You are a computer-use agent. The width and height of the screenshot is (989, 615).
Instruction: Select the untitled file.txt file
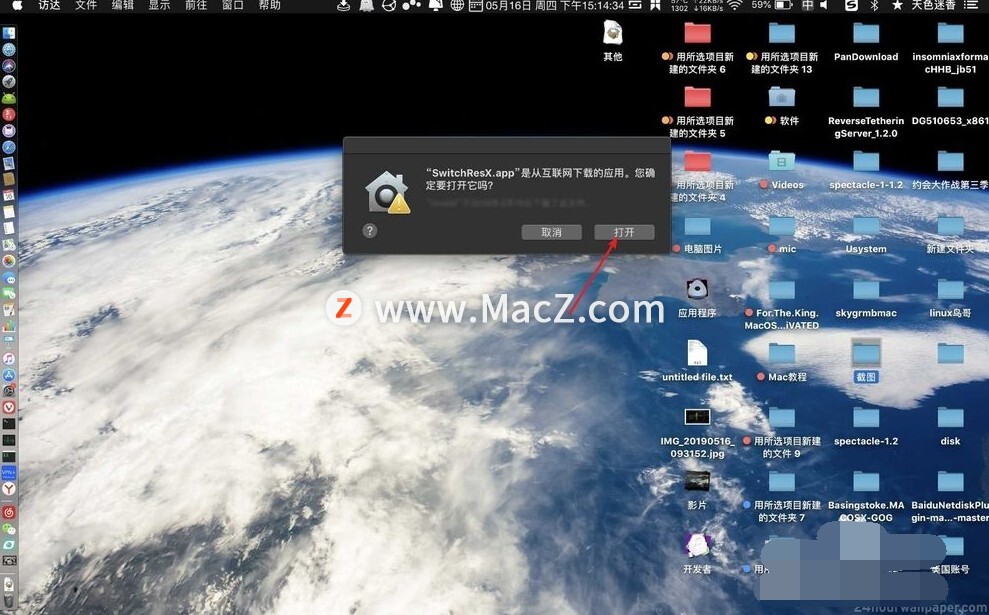pyautogui.click(x=697, y=361)
